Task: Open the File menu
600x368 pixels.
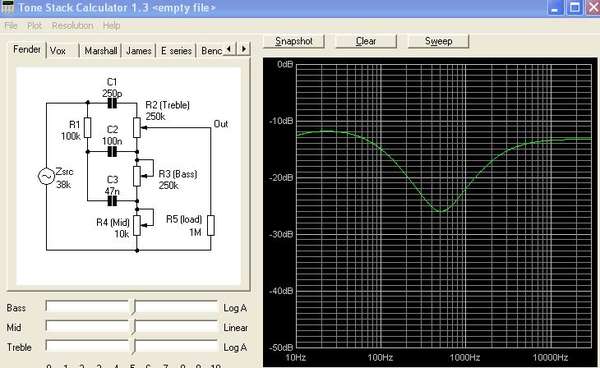Action: (x=11, y=26)
